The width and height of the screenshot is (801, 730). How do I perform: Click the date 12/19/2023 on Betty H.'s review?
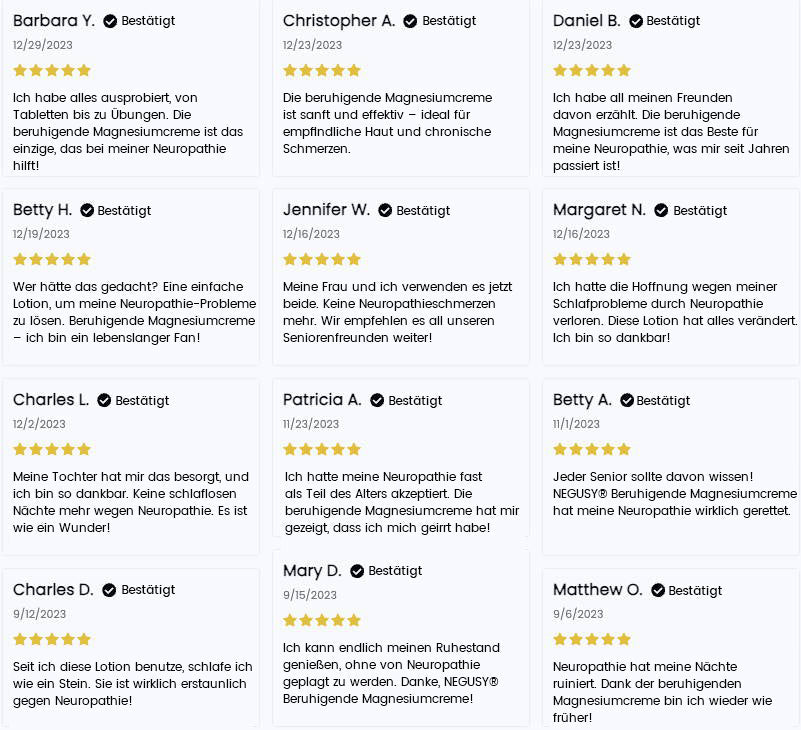click(41, 234)
